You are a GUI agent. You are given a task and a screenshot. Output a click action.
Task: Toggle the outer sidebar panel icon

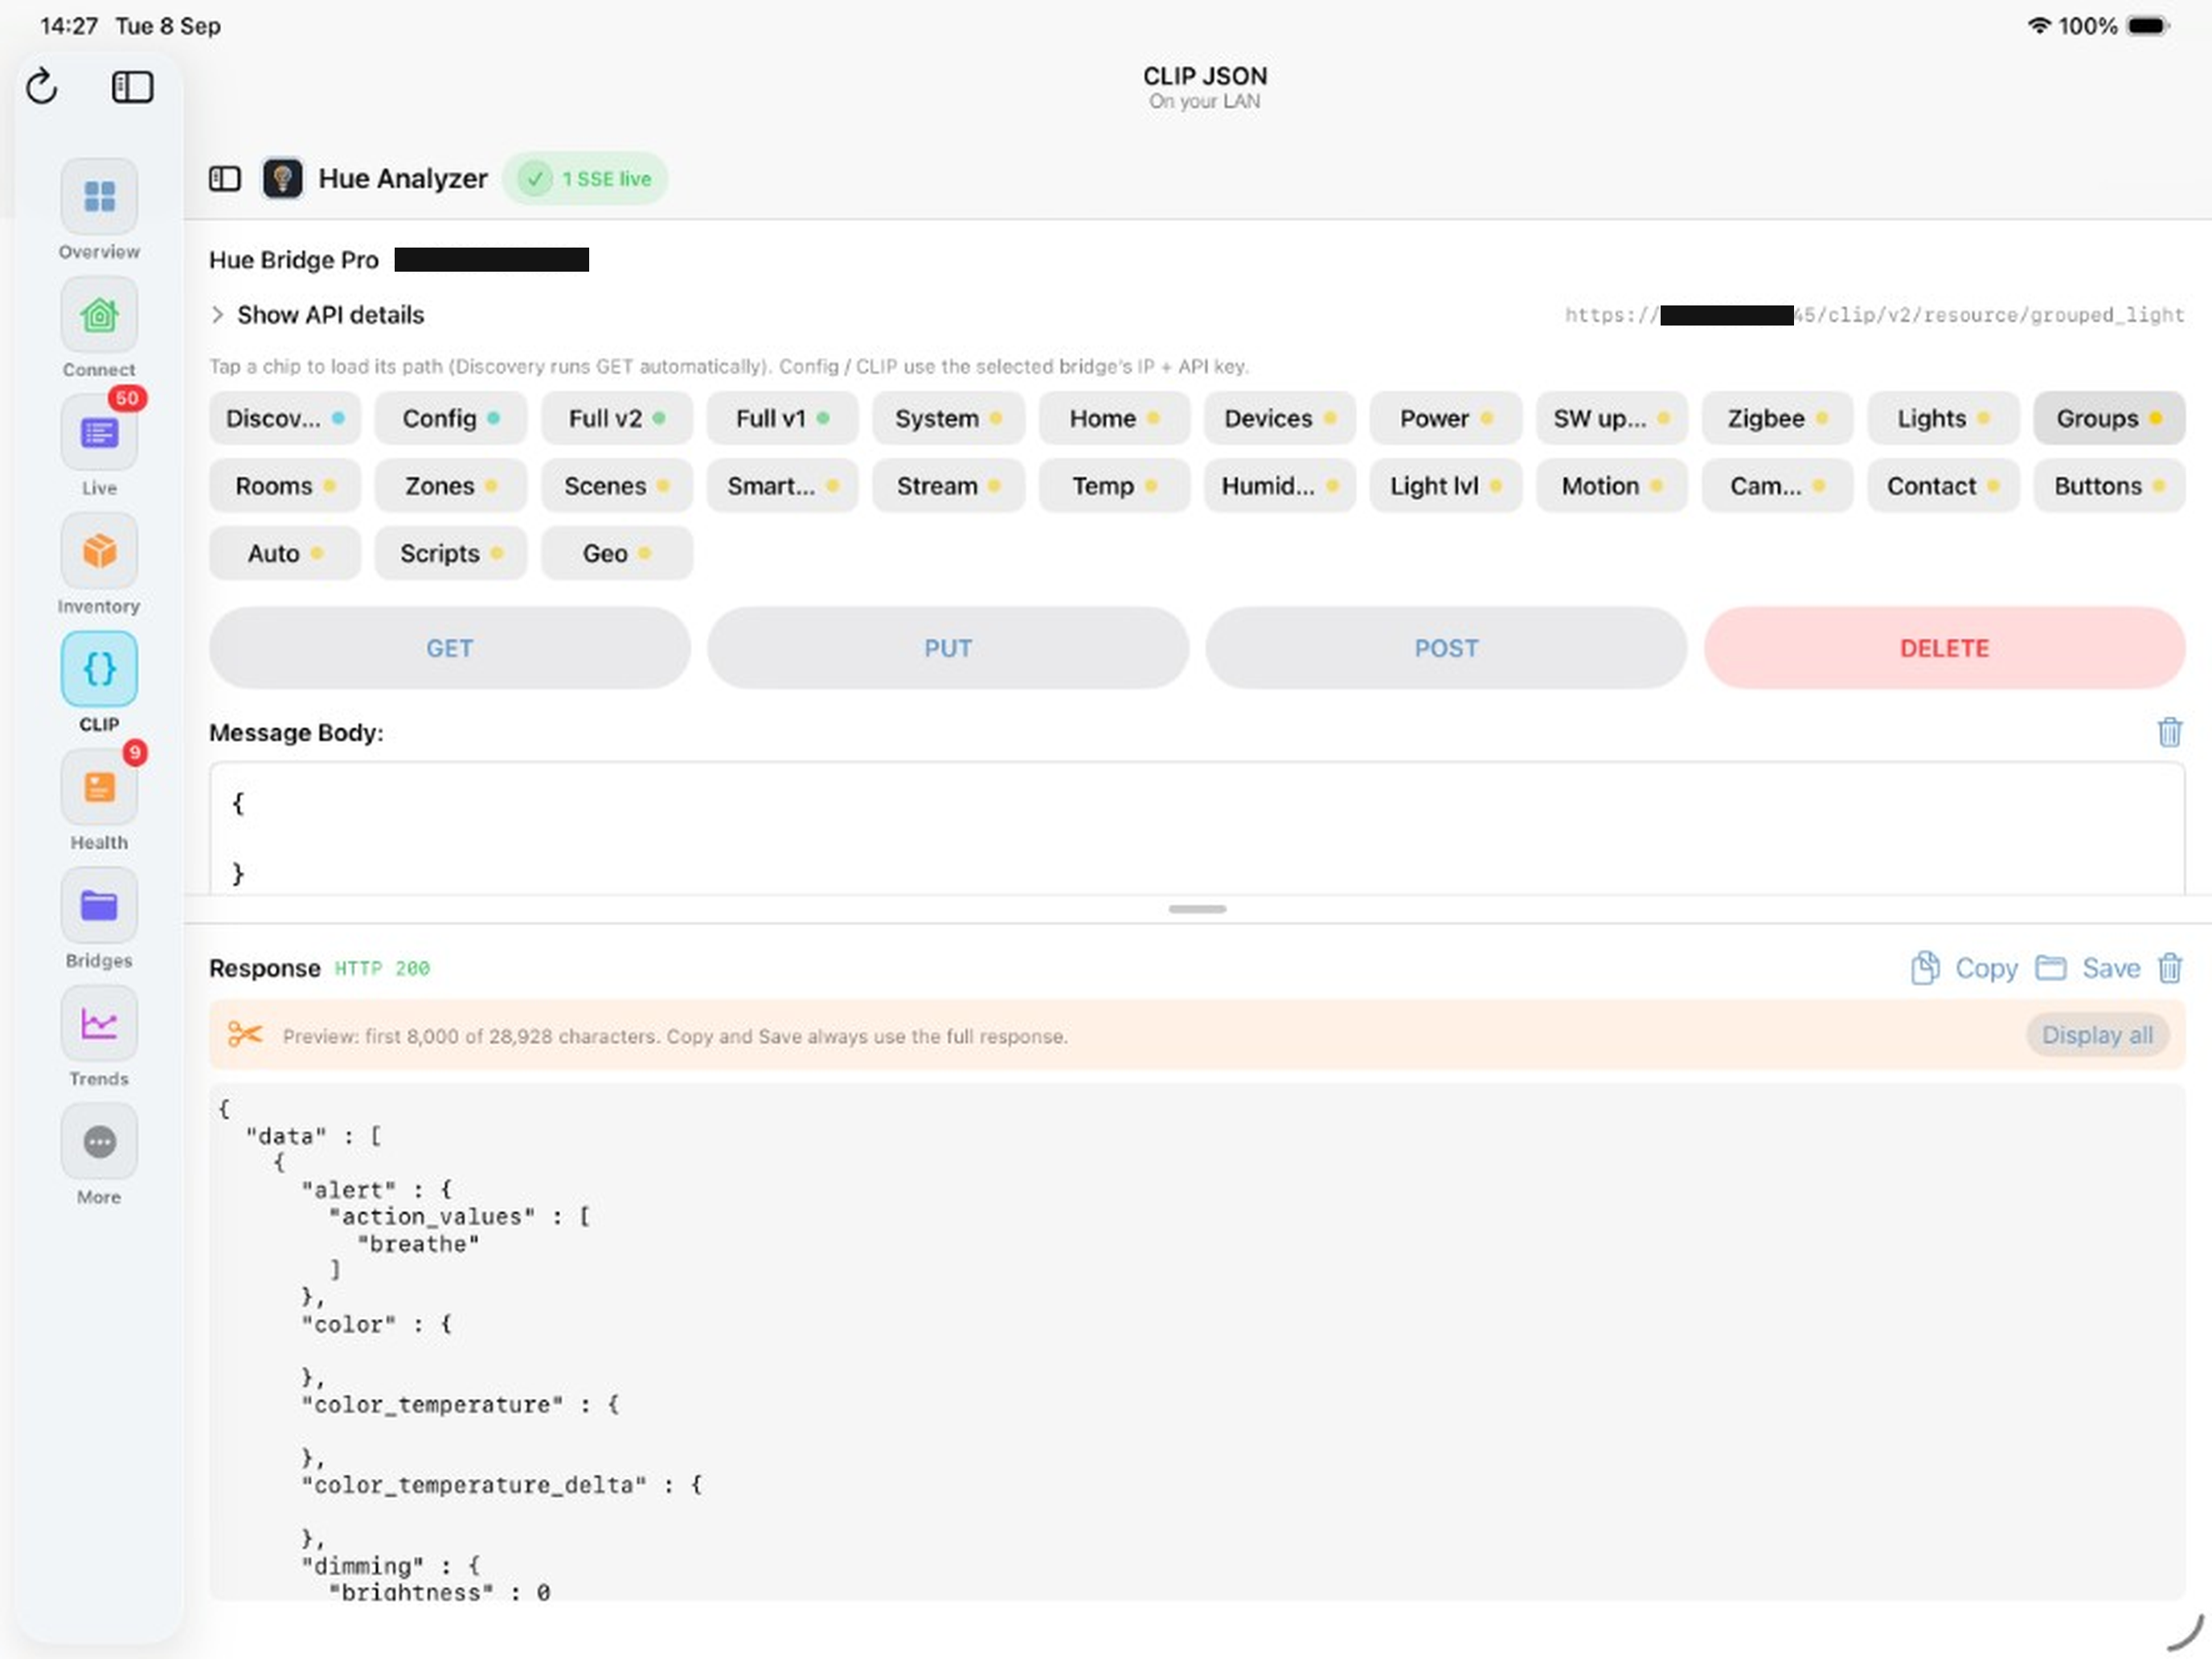point(132,87)
